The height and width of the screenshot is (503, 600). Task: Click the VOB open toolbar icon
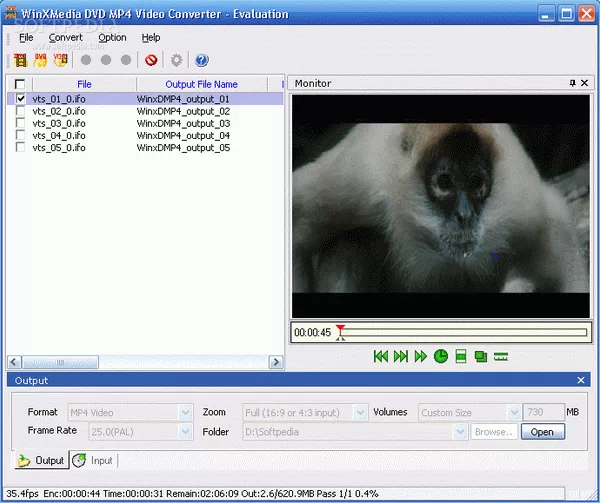[60, 60]
